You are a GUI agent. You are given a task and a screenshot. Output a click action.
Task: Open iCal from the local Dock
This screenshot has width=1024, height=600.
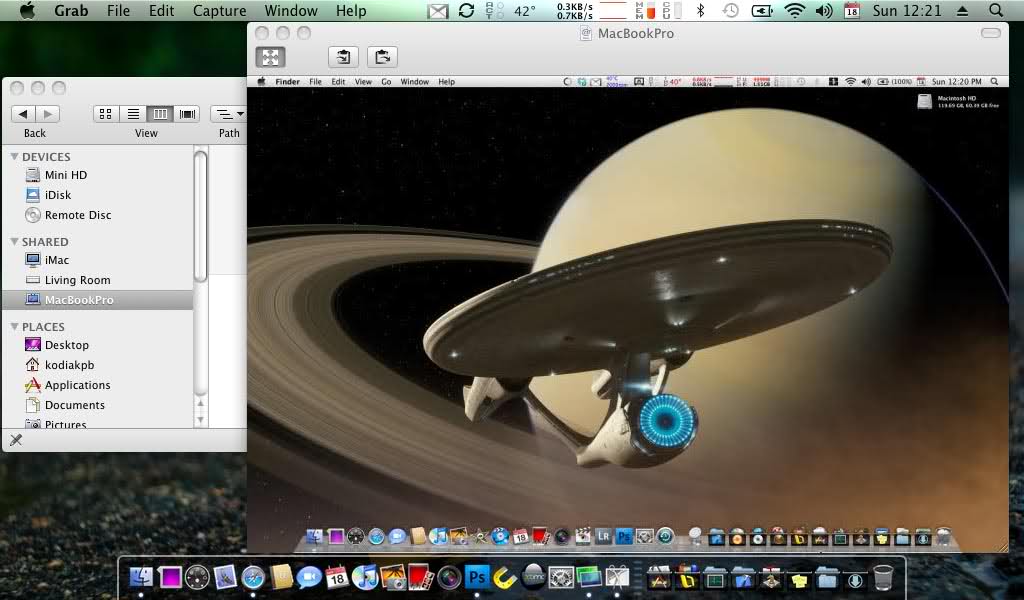[337, 577]
